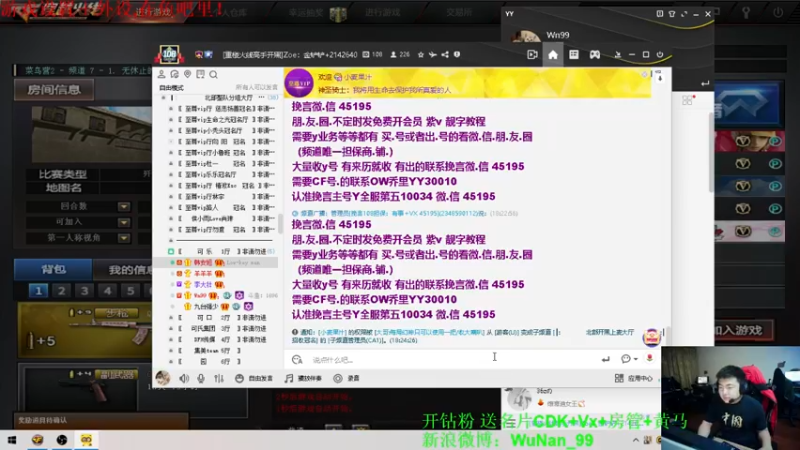Open the chat bubble options dropdown
This screenshot has height=450, width=800.
pos(629,359)
